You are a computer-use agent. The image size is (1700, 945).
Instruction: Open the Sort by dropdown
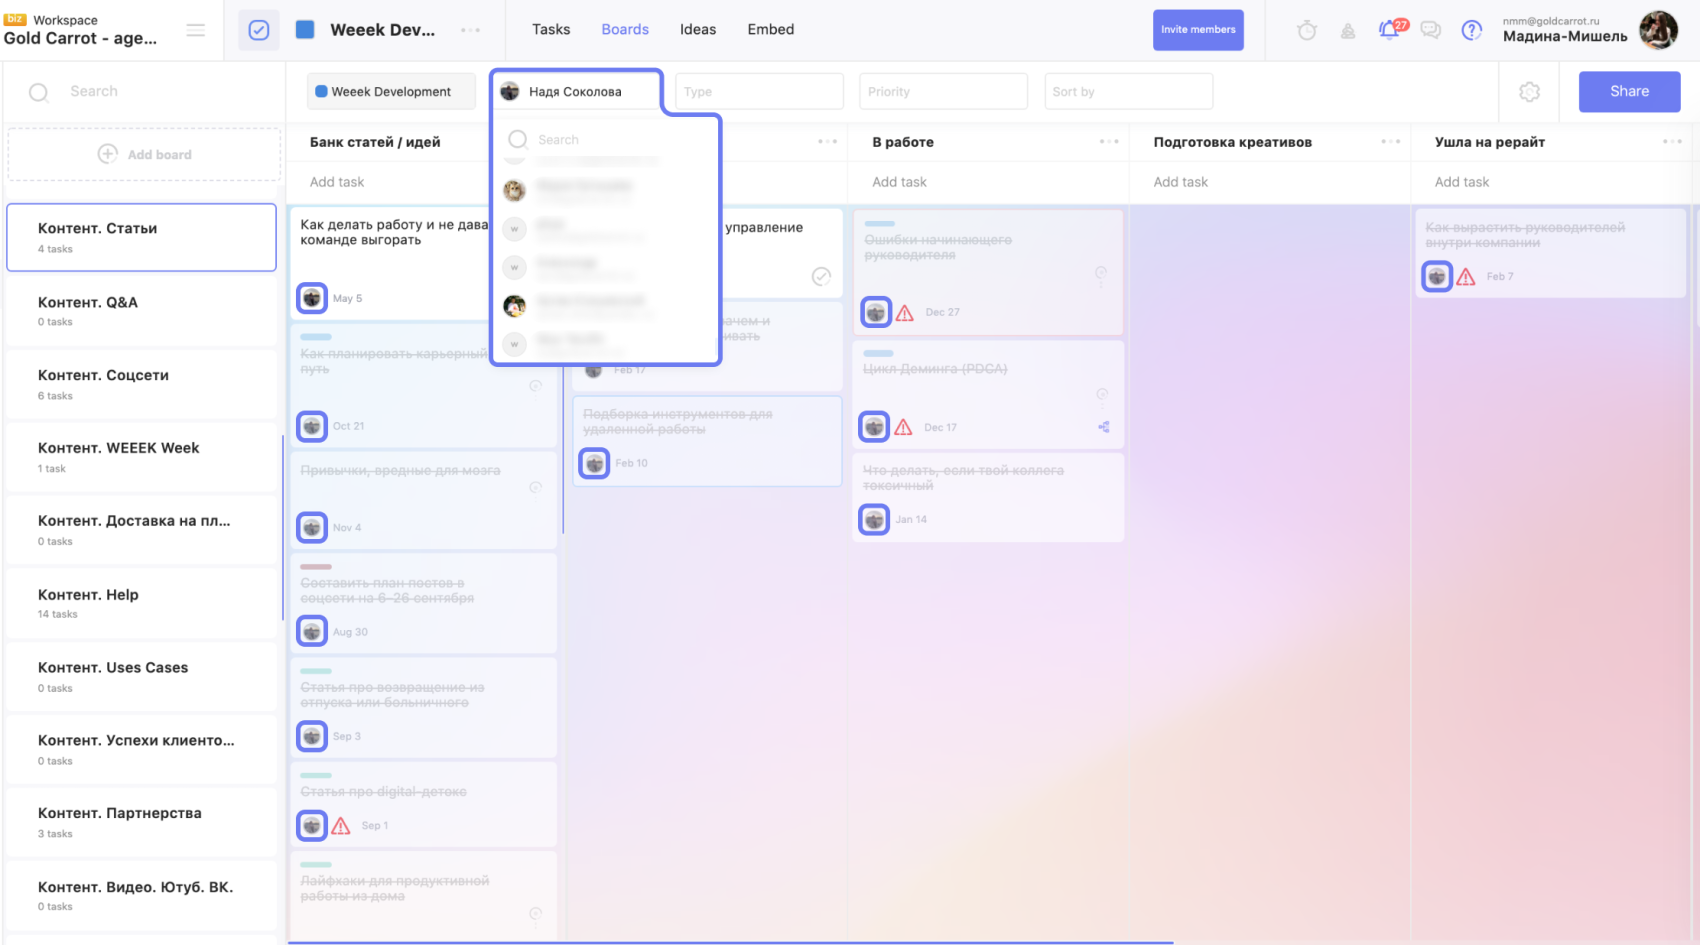[1128, 92]
